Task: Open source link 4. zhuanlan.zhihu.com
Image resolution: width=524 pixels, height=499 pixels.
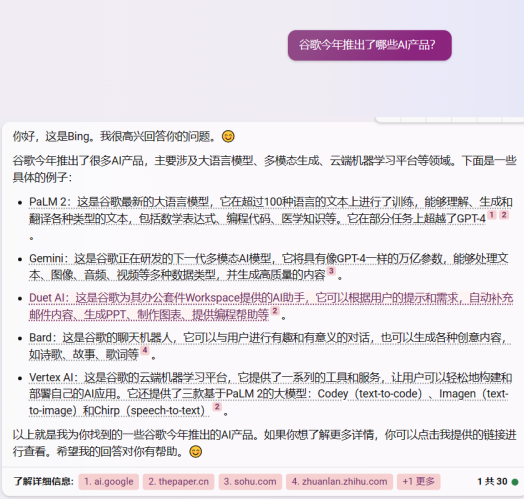Action: [x=339, y=482]
